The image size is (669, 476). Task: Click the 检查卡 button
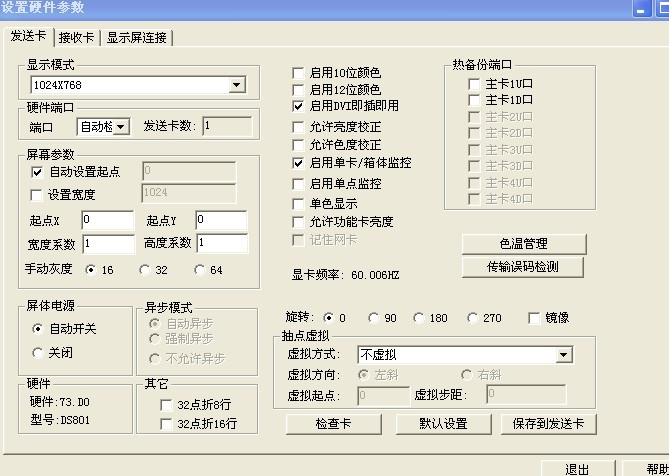coord(333,424)
